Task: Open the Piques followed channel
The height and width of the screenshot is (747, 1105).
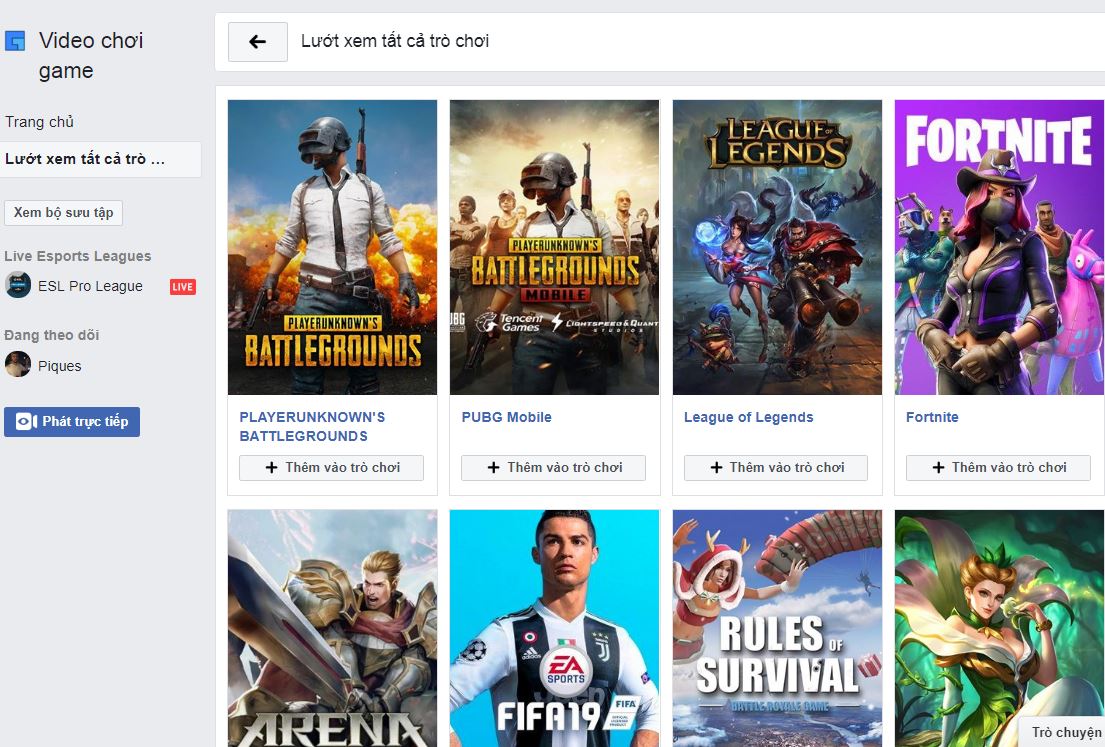Action: coord(60,366)
